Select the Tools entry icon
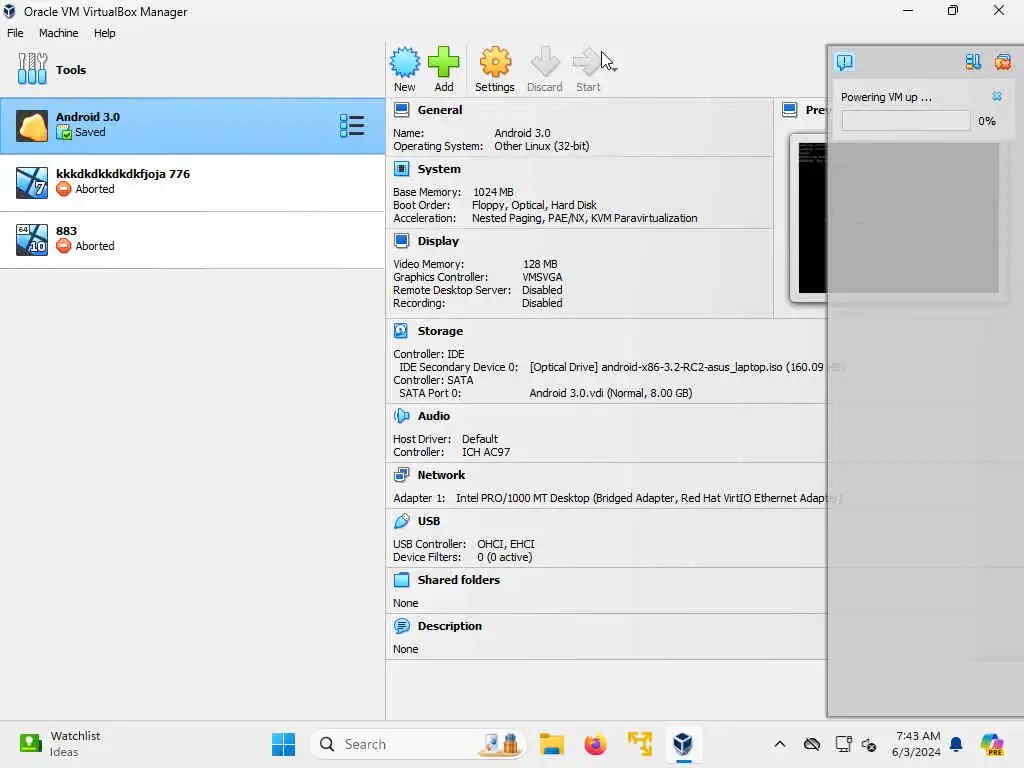Screen dimensions: 1024x768 (32, 69)
